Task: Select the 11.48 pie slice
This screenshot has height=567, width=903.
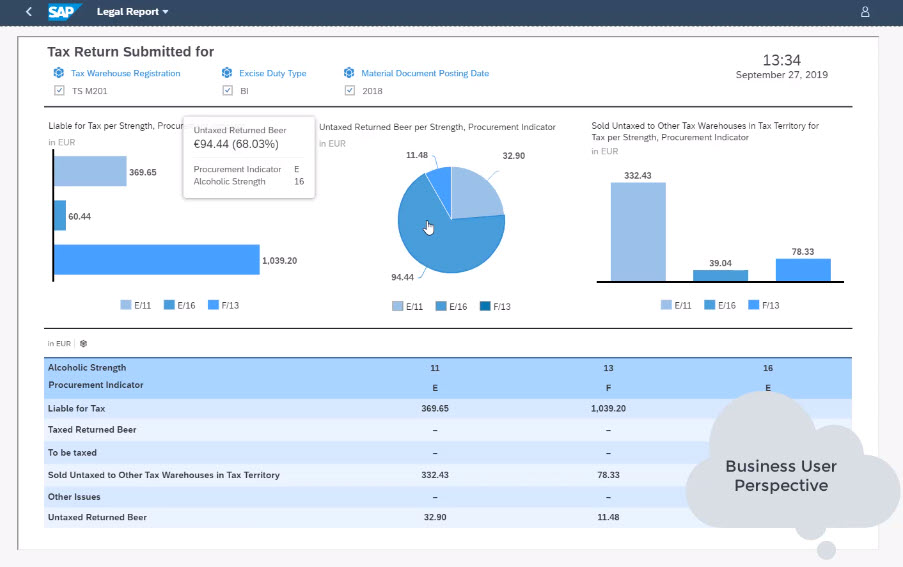Action: point(442,185)
